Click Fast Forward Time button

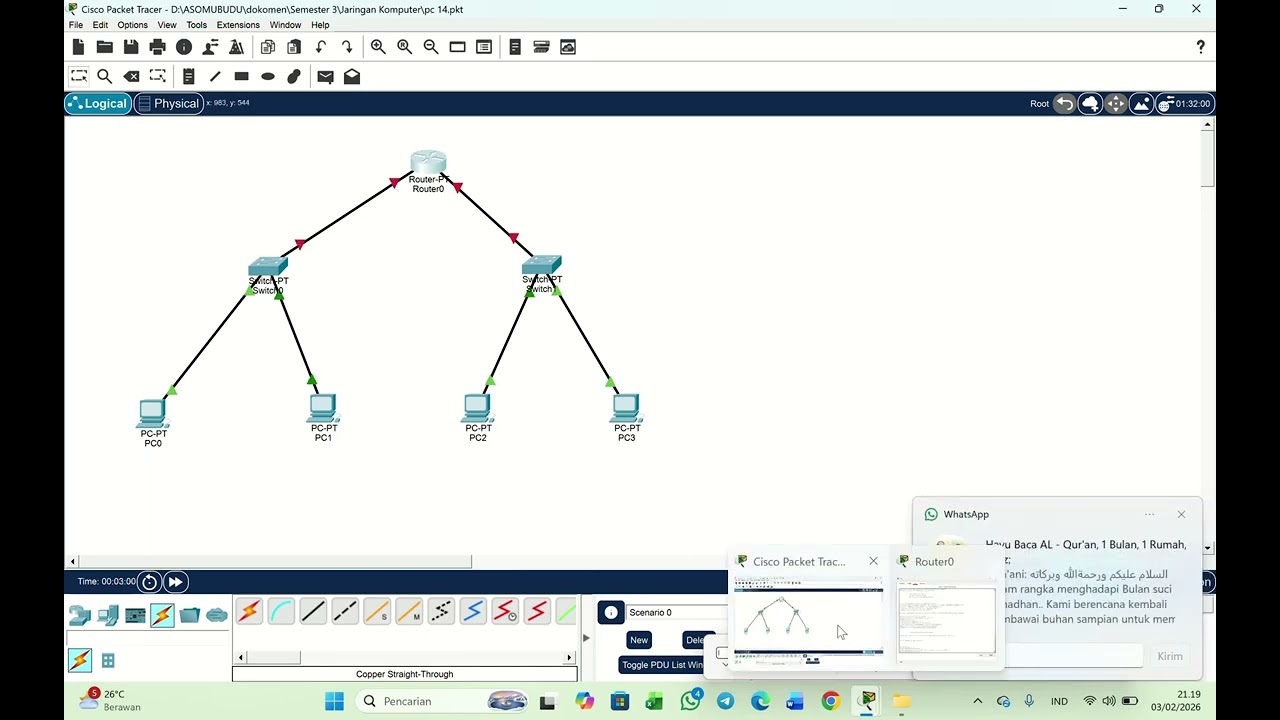[175, 582]
